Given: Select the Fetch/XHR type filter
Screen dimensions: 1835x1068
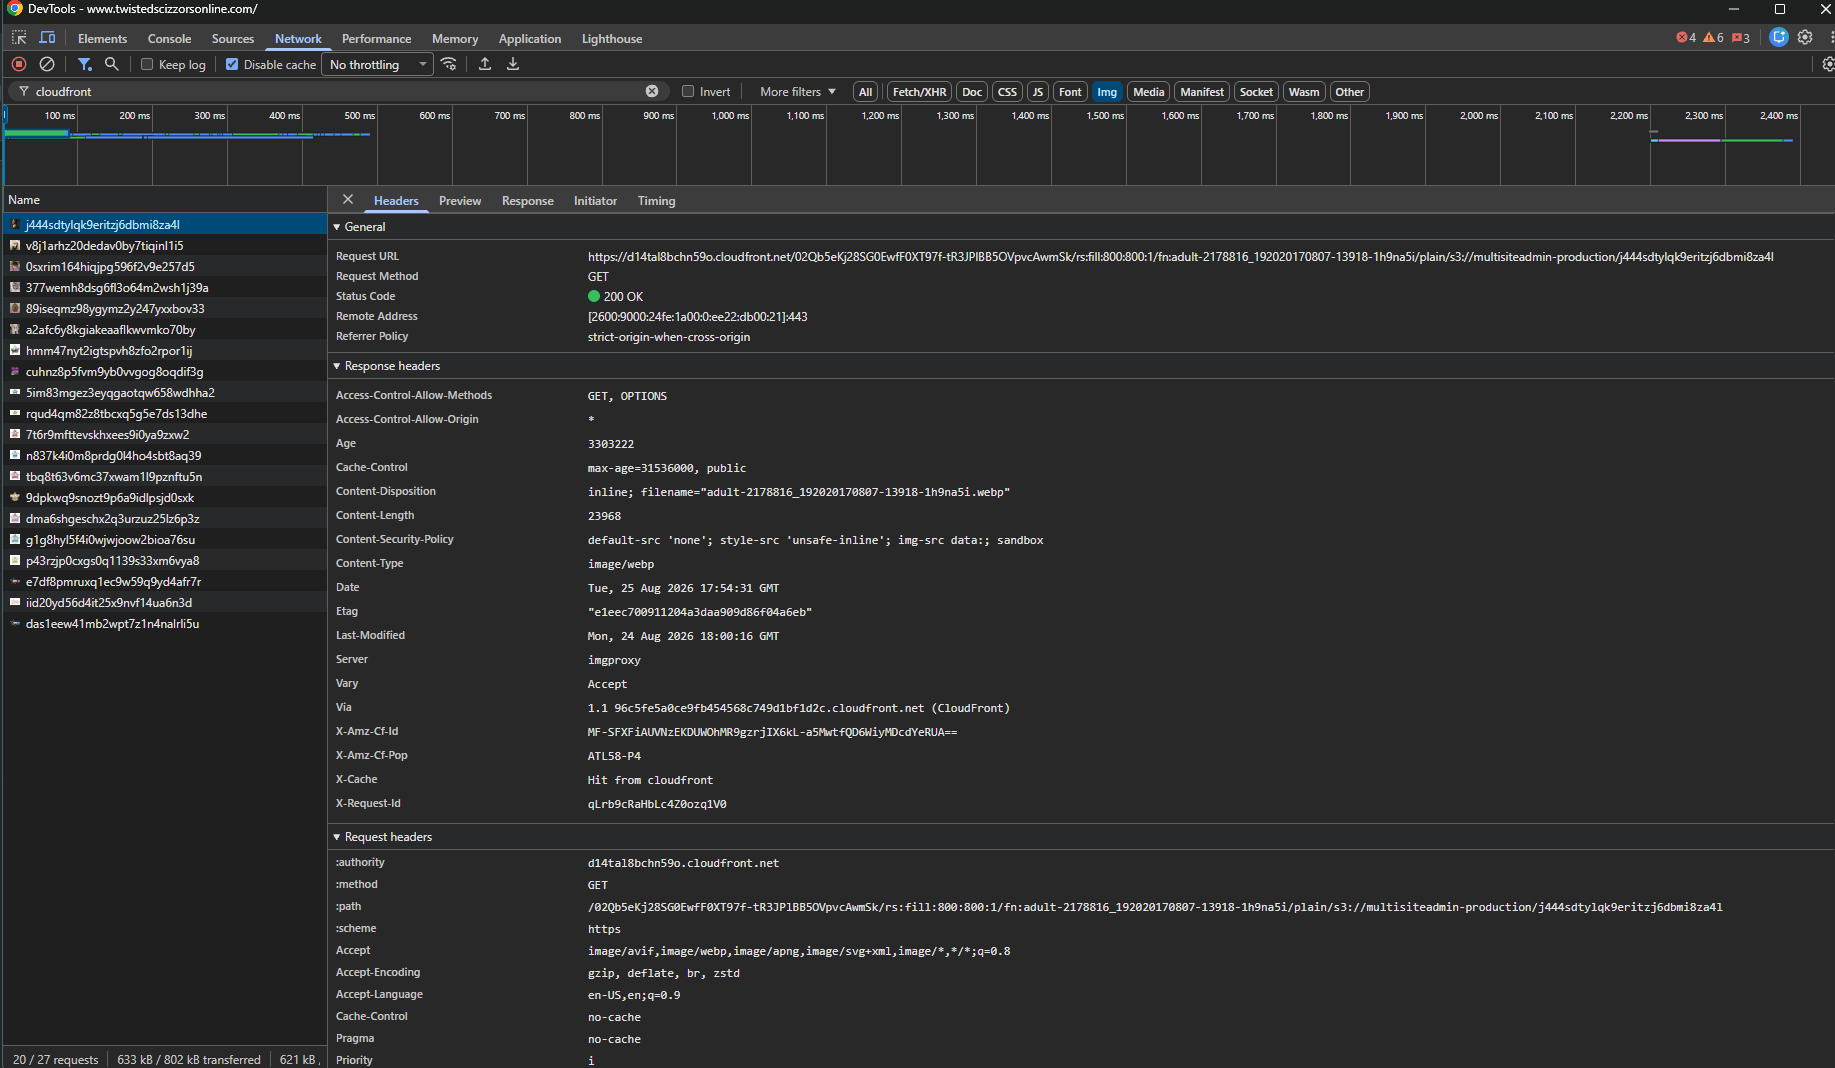Looking at the screenshot, I should click(919, 92).
